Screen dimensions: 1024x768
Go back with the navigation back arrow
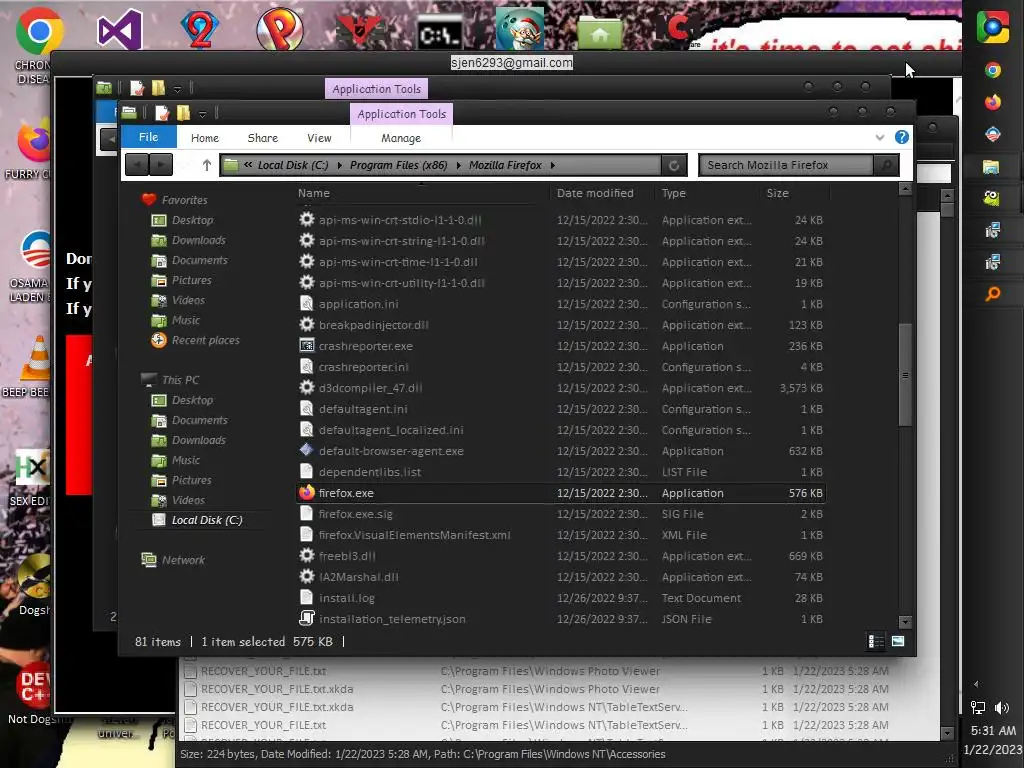(137, 165)
